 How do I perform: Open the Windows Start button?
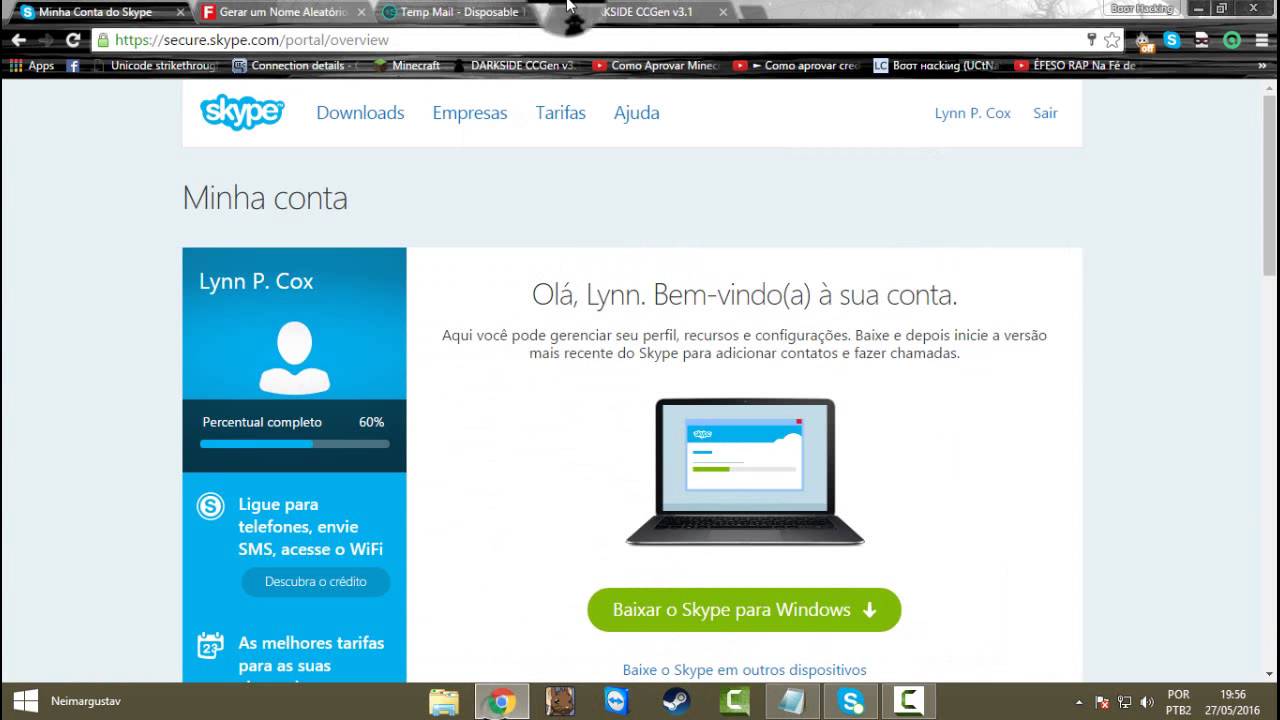pyautogui.click(x=24, y=701)
